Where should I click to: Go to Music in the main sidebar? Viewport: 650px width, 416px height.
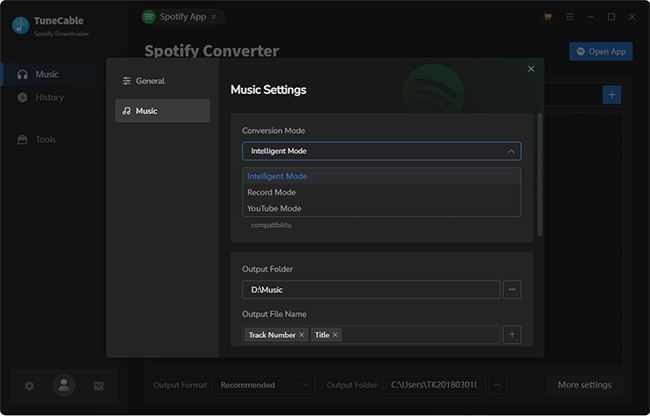(54, 74)
